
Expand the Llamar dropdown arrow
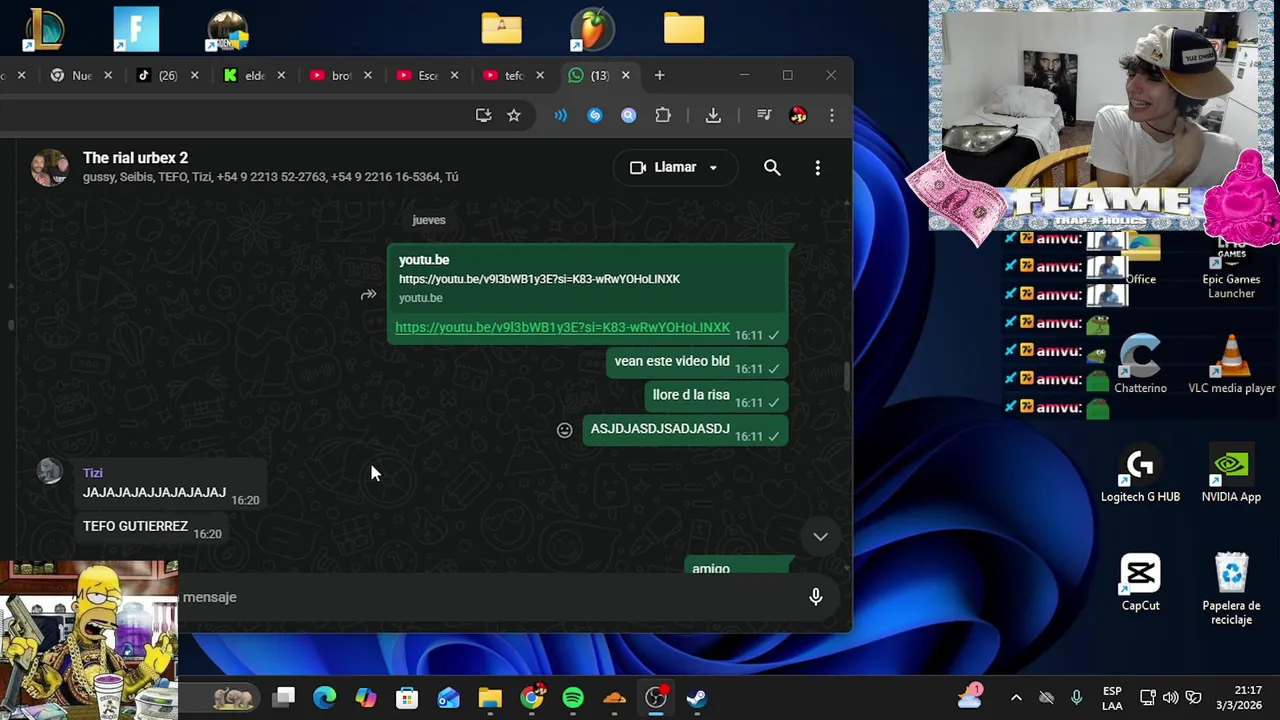tap(713, 168)
